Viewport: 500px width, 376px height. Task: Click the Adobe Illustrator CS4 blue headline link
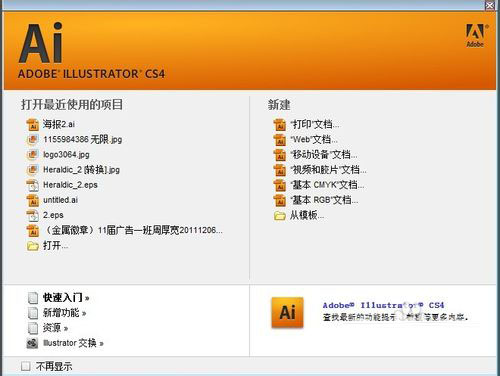pos(383,305)
